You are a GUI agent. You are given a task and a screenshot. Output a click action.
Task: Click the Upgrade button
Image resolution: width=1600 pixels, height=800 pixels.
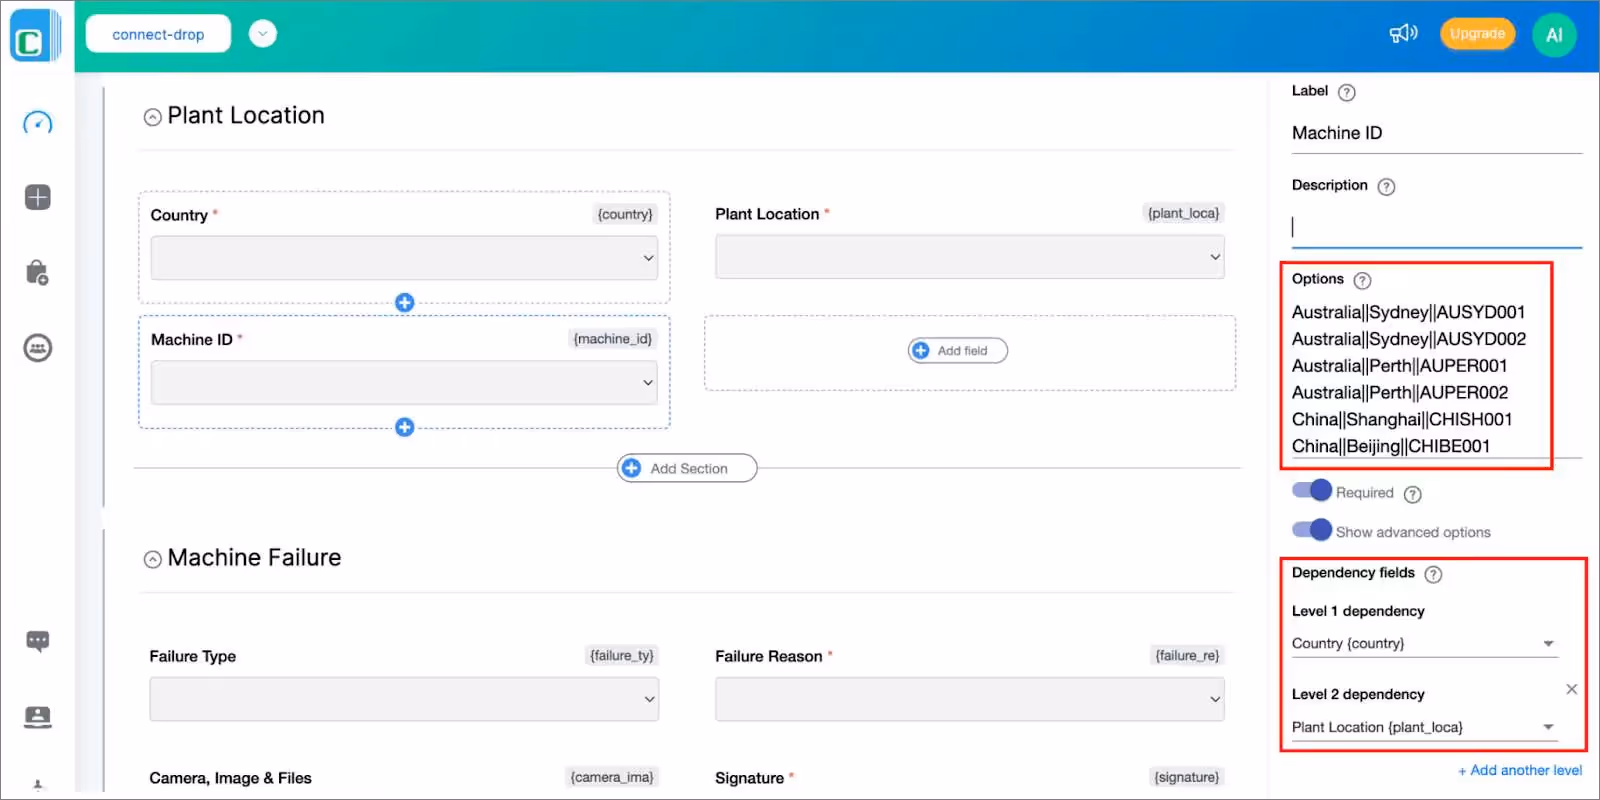(x=1477, y=34)
